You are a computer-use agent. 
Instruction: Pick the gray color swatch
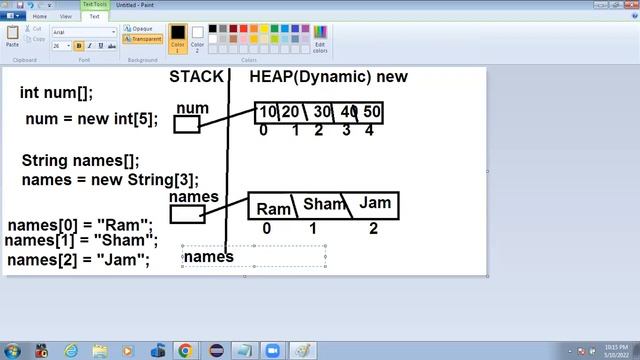pos(223,28)
